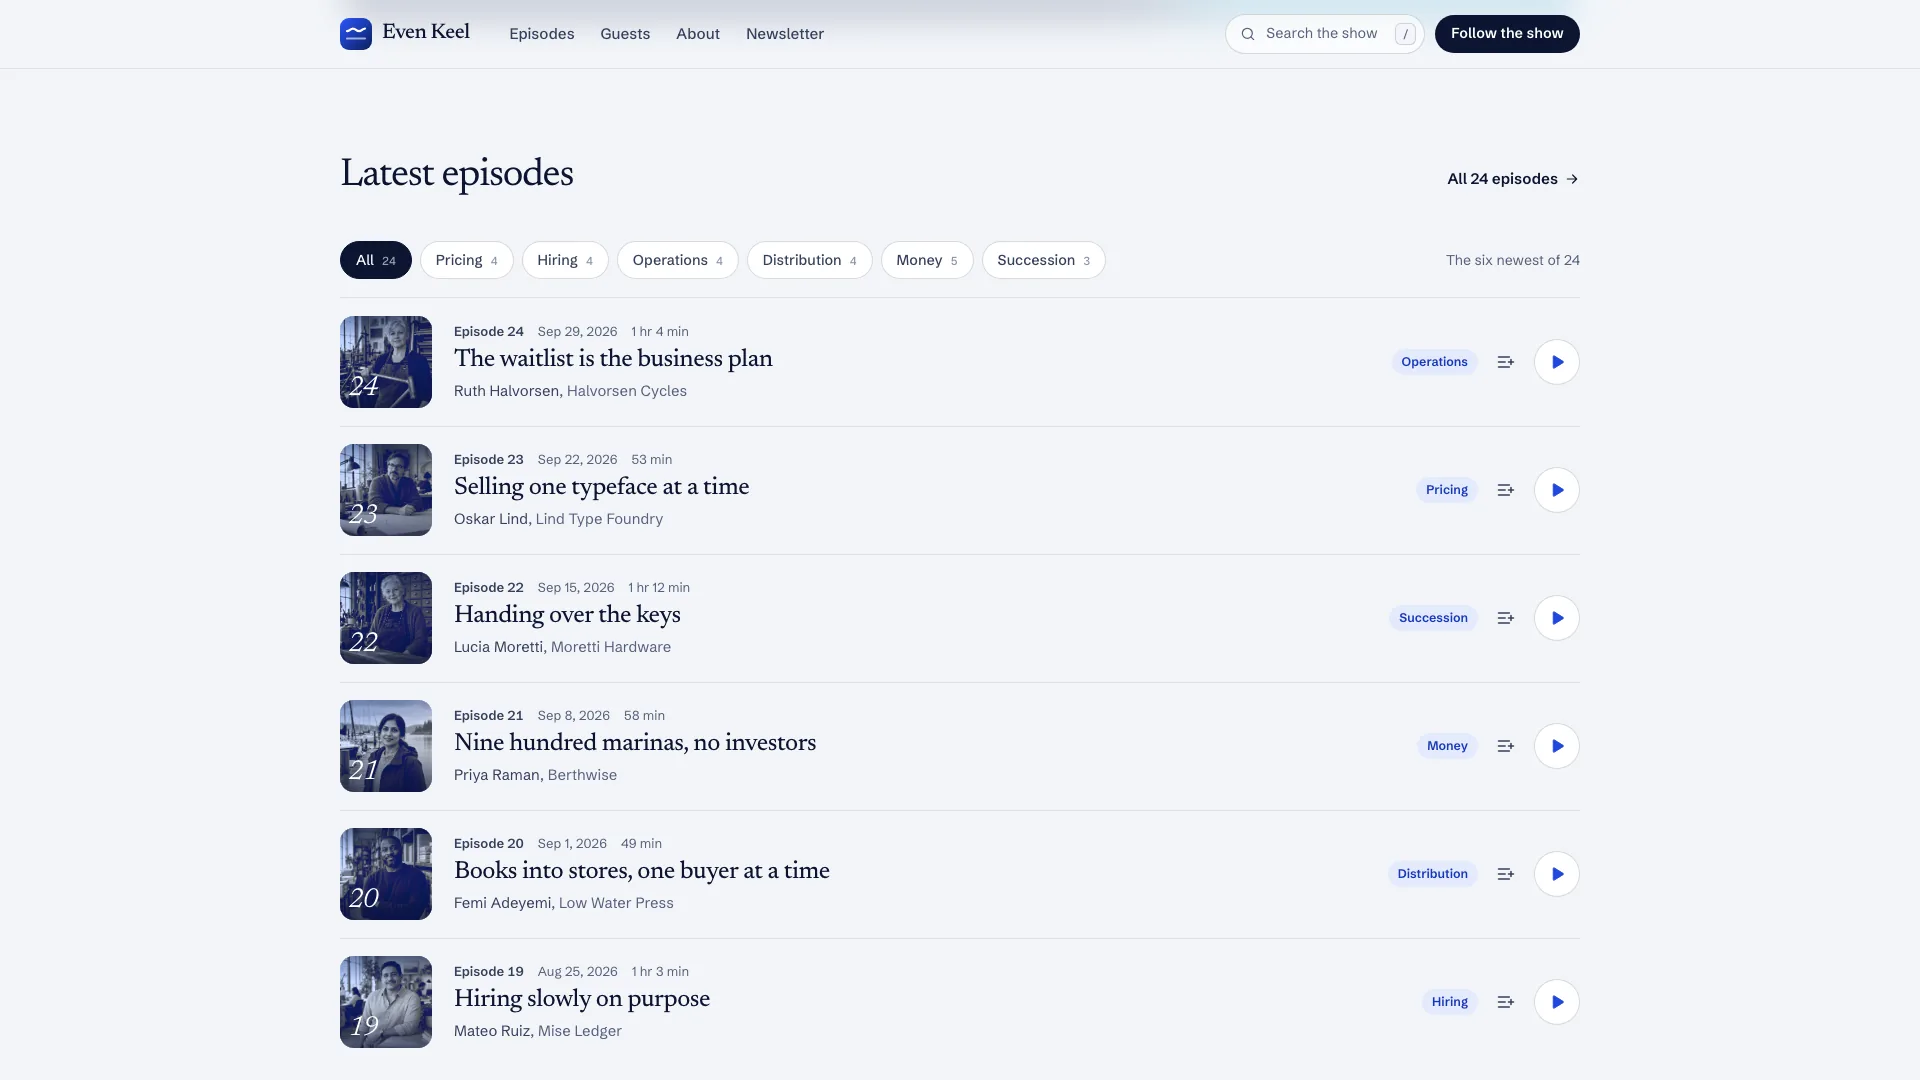Play episode 21 Nine hundred marinas
This screenshot has height=1080, width=1920.
1557,746
